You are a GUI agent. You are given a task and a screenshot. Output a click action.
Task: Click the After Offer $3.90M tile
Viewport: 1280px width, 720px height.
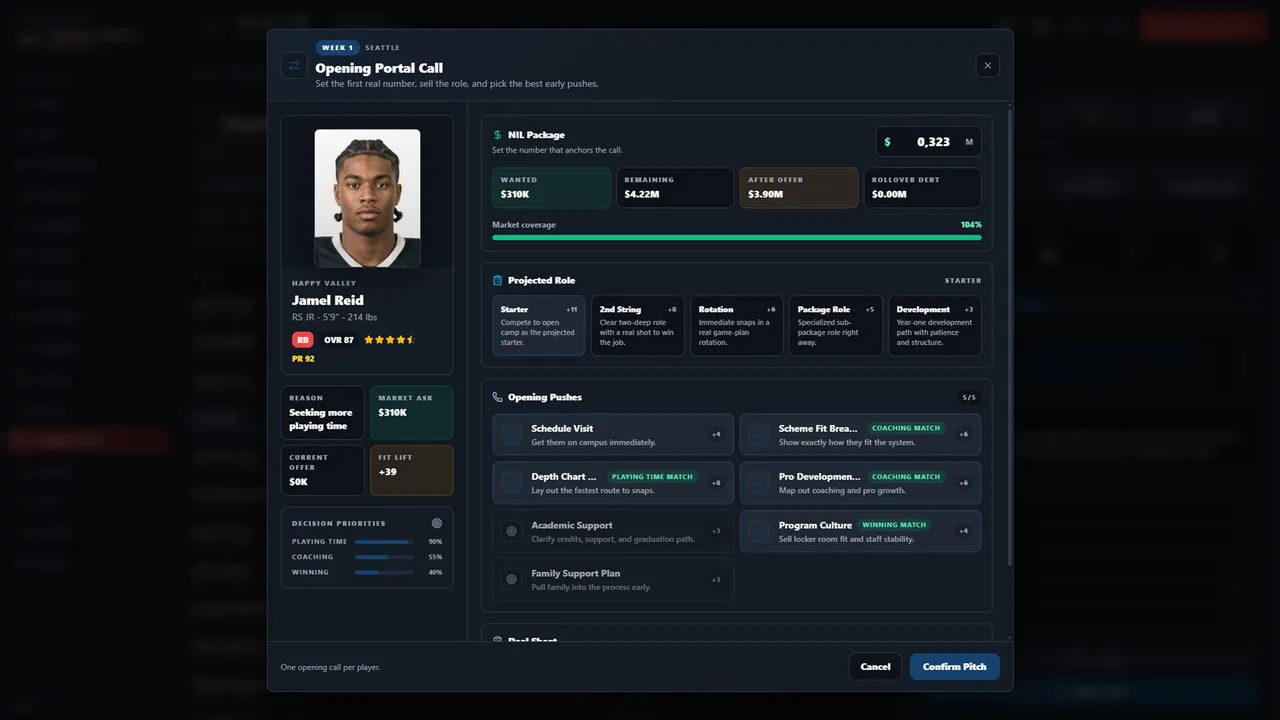(x=799, y=188)
